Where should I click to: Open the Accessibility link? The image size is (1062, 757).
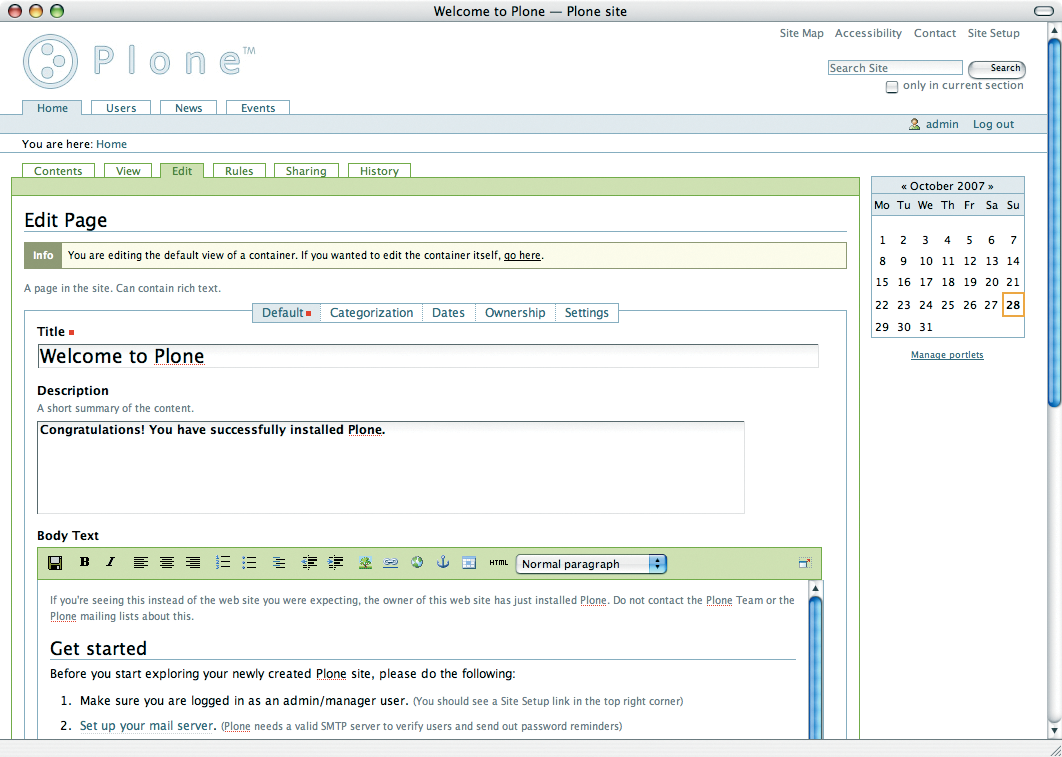click(x=868, y=33)
